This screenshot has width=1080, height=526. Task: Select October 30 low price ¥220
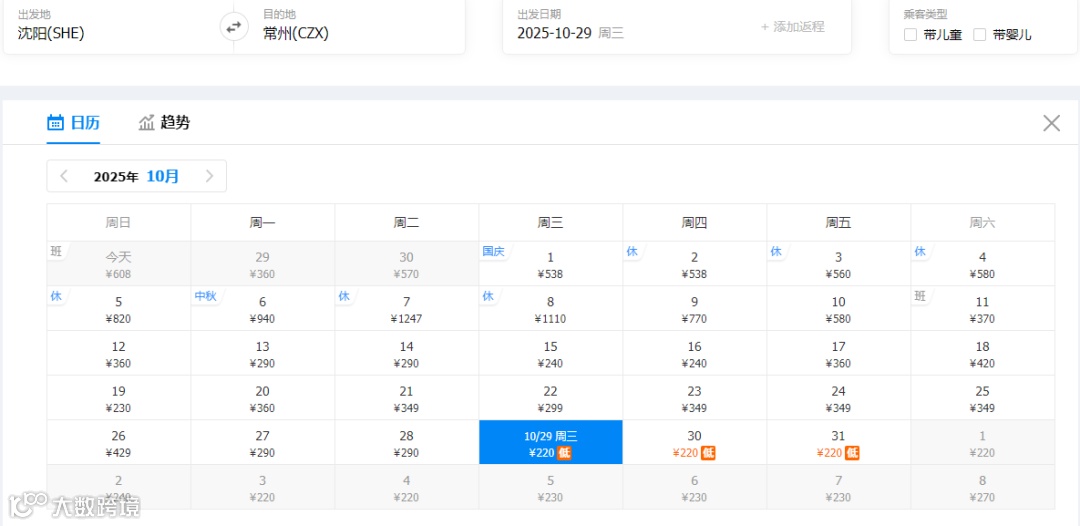pyautogui.click(x=695, y=443)
